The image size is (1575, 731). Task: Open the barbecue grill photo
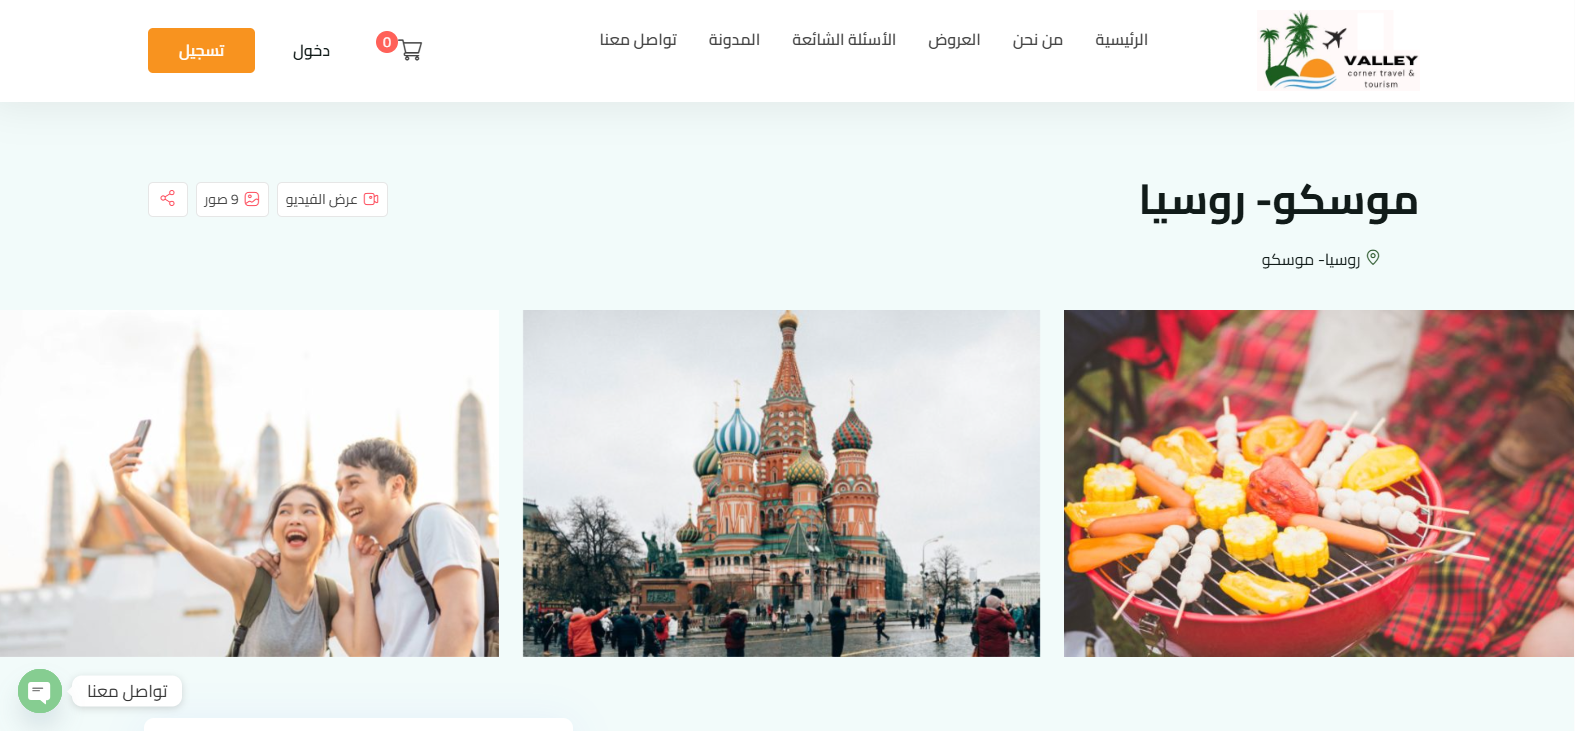point(1319,483)
